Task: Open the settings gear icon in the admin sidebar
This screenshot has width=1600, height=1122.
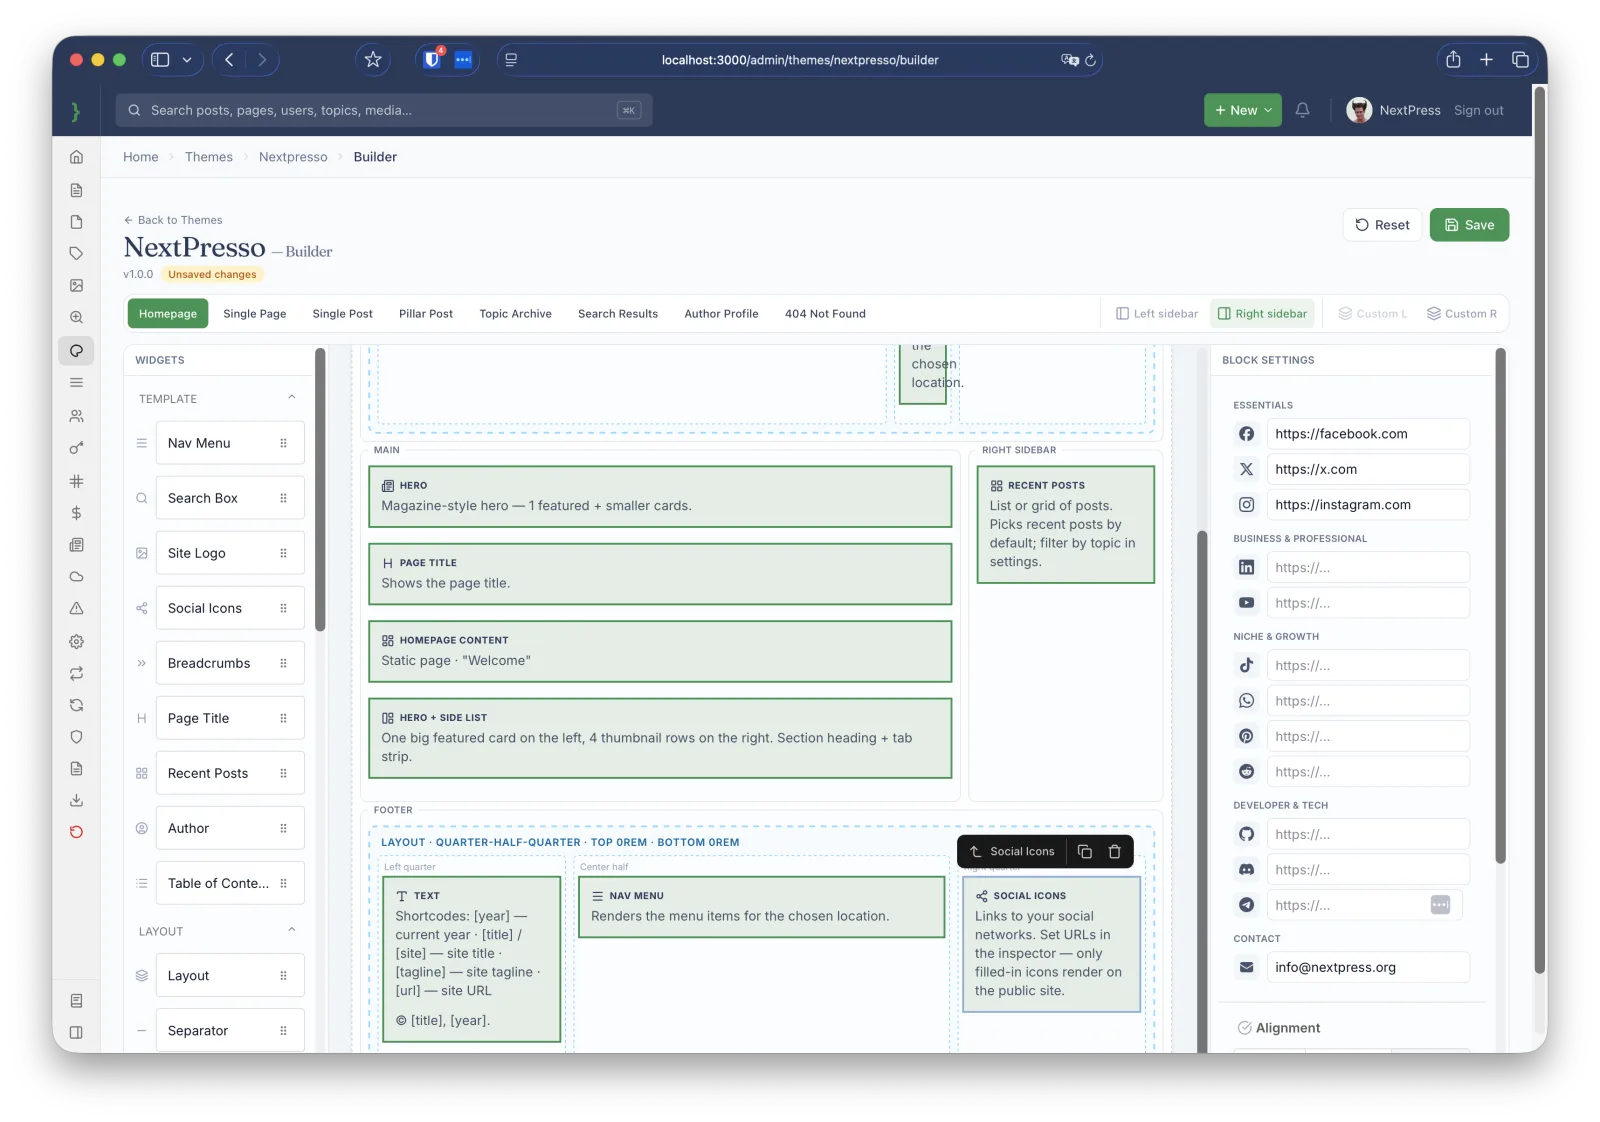Action: coord(76,642)
